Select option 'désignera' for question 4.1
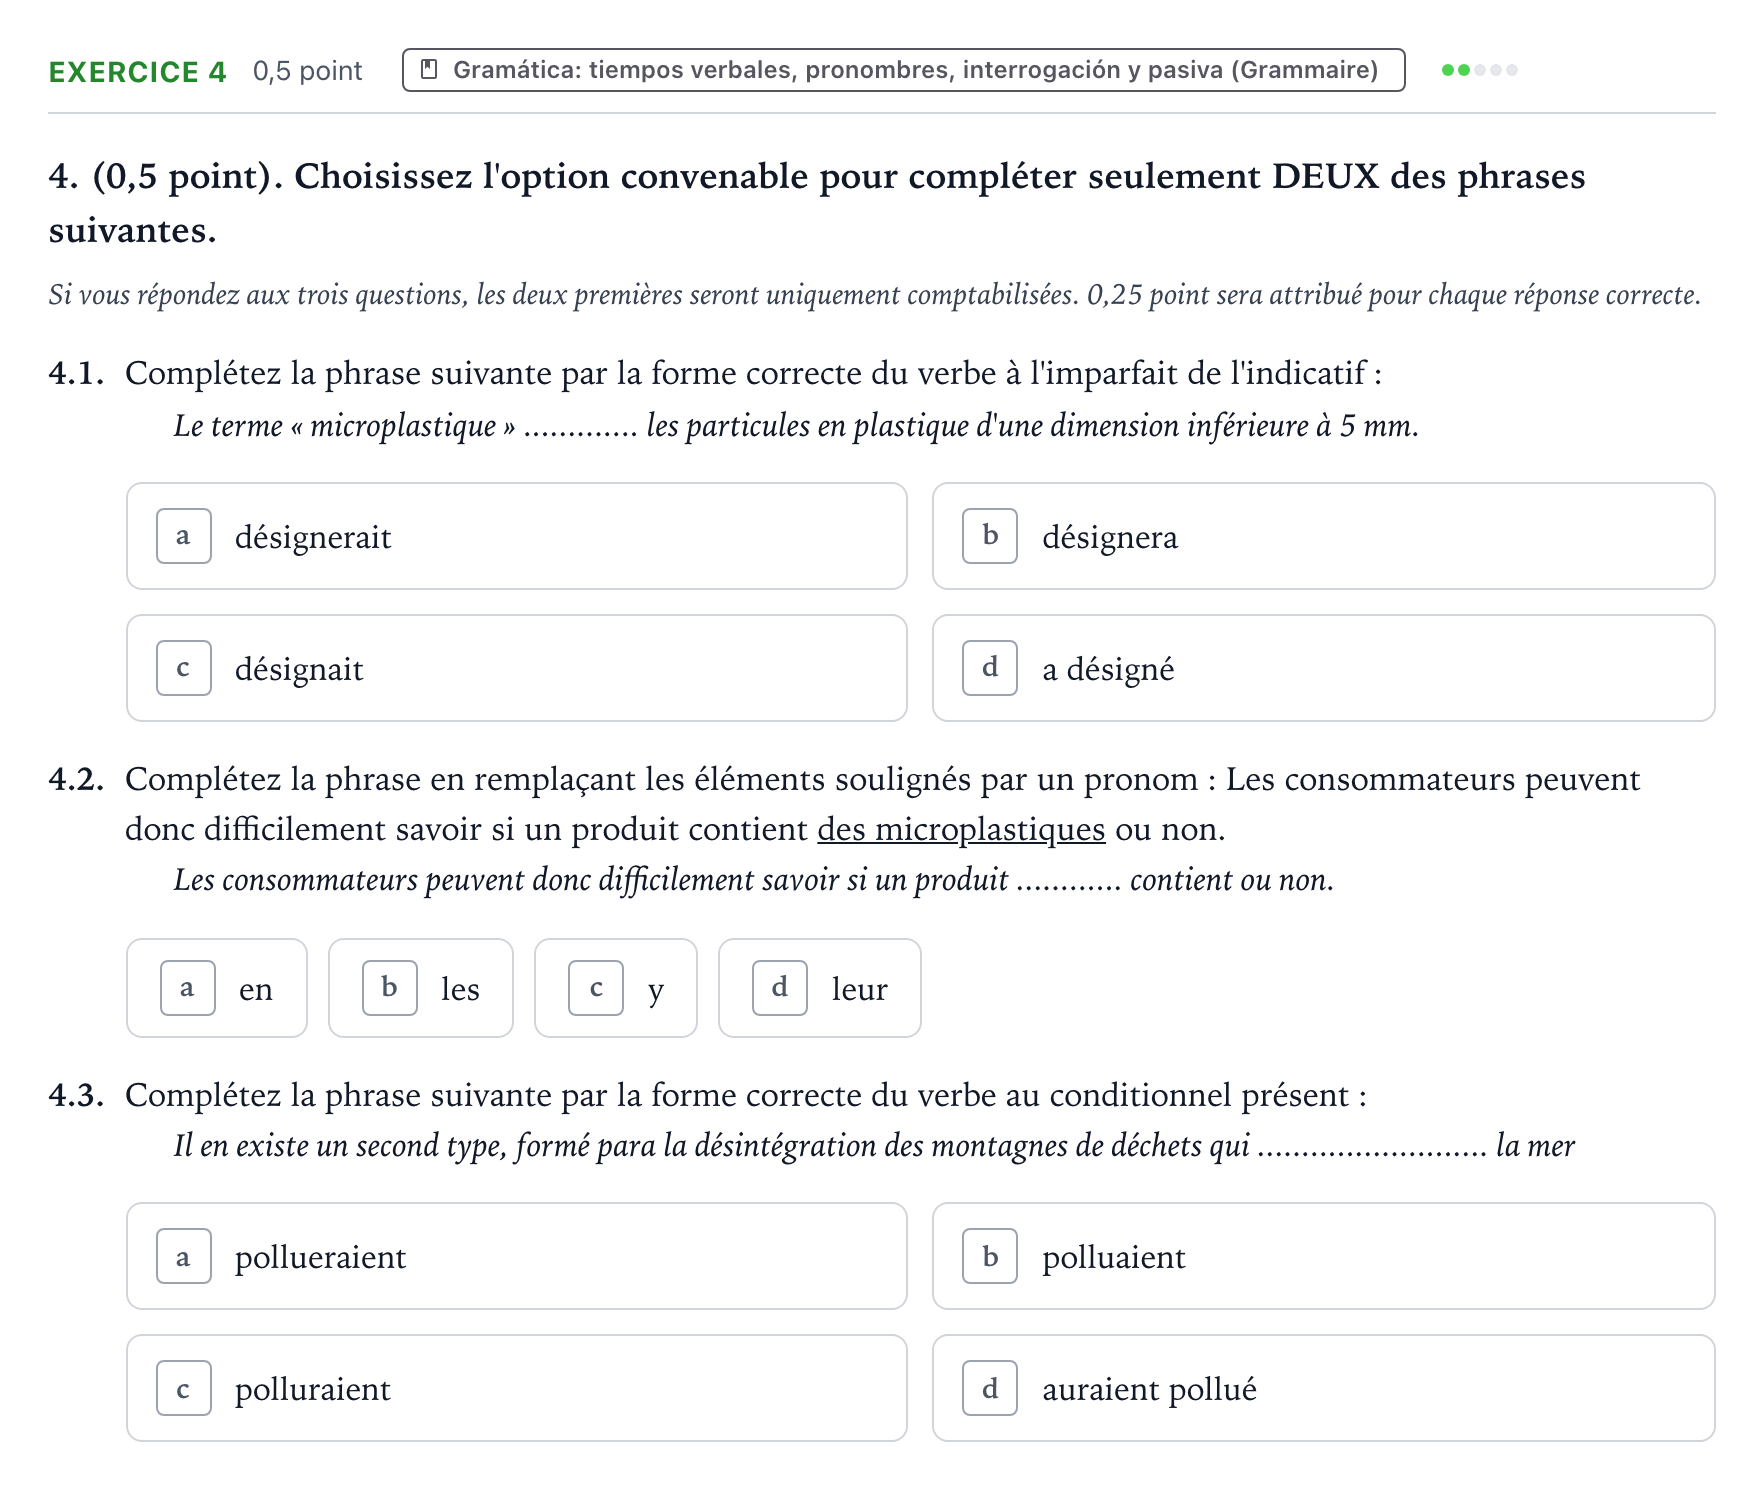This screenshot has width=1764, height=1492. [x=1324, y=537]
